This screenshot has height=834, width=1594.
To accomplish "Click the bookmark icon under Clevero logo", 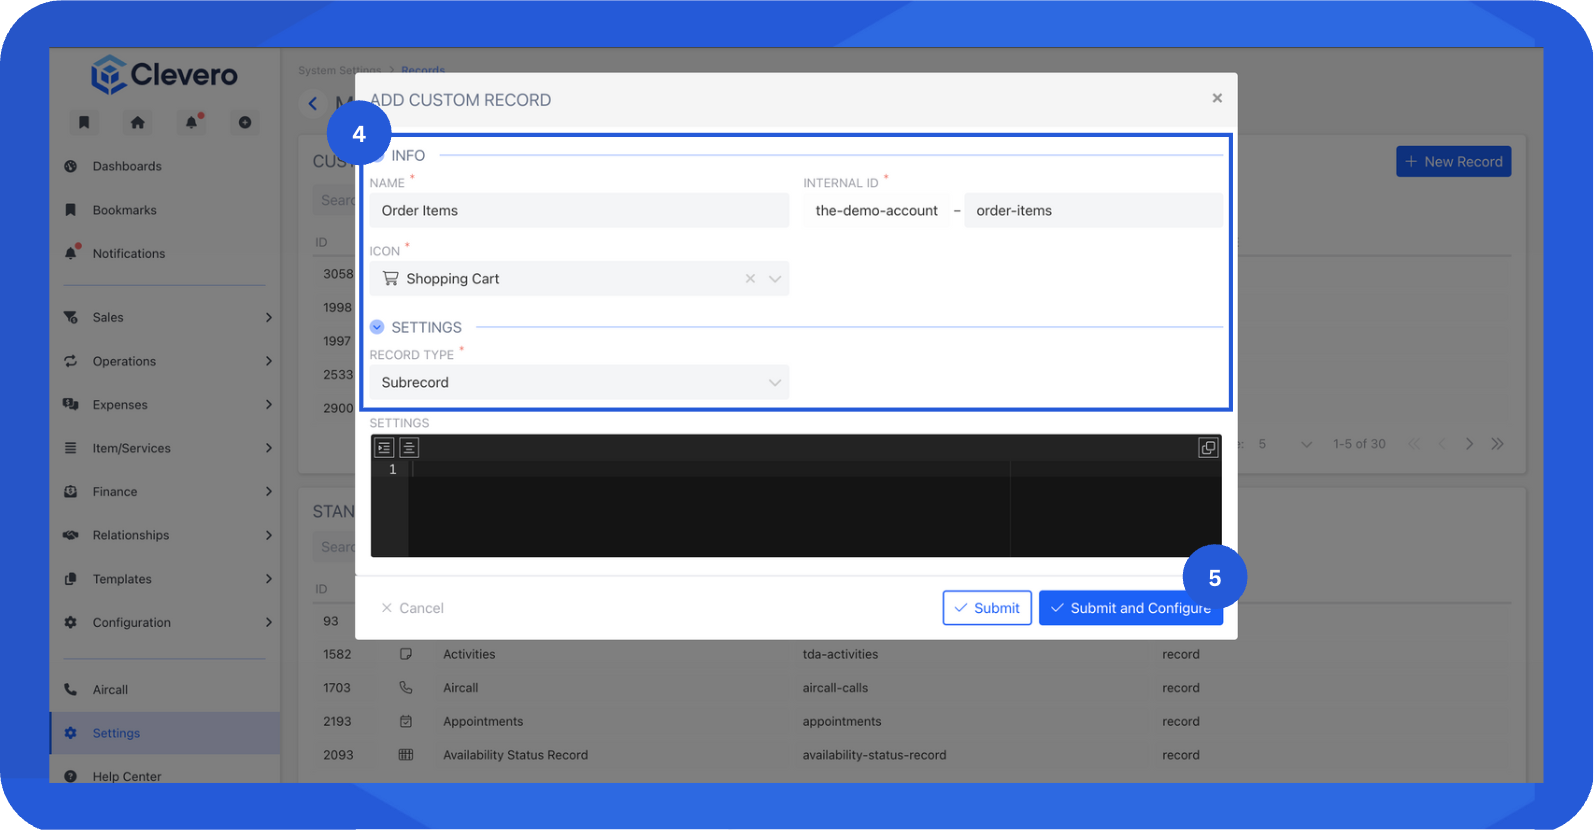I will click(x=84, y=122).
